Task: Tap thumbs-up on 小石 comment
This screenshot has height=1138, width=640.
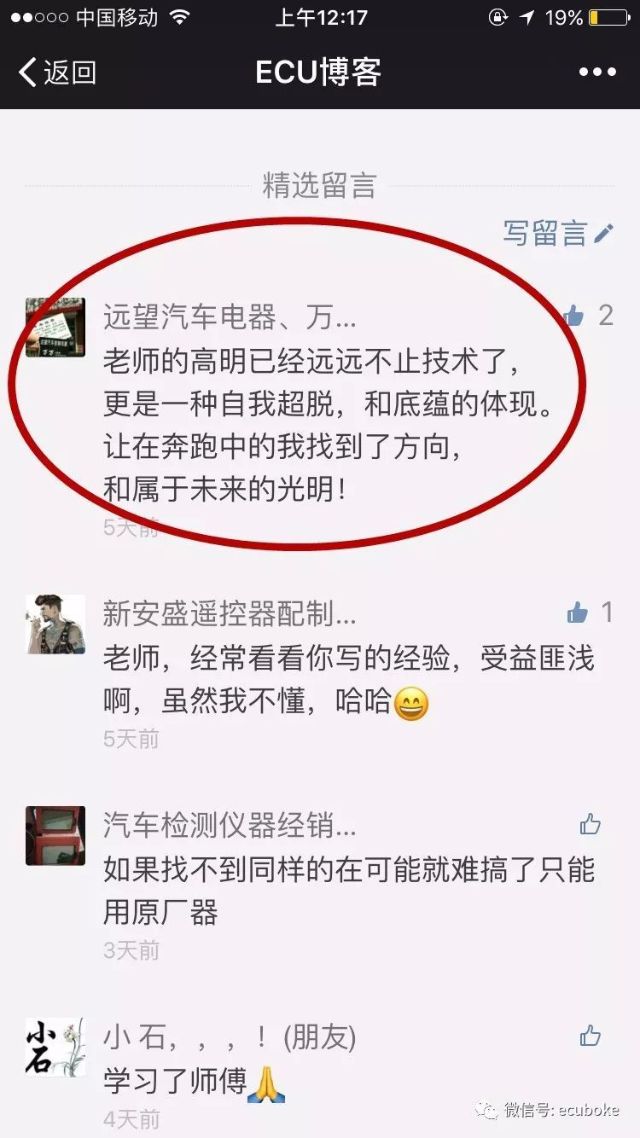Action: (x=590, y=1036)
